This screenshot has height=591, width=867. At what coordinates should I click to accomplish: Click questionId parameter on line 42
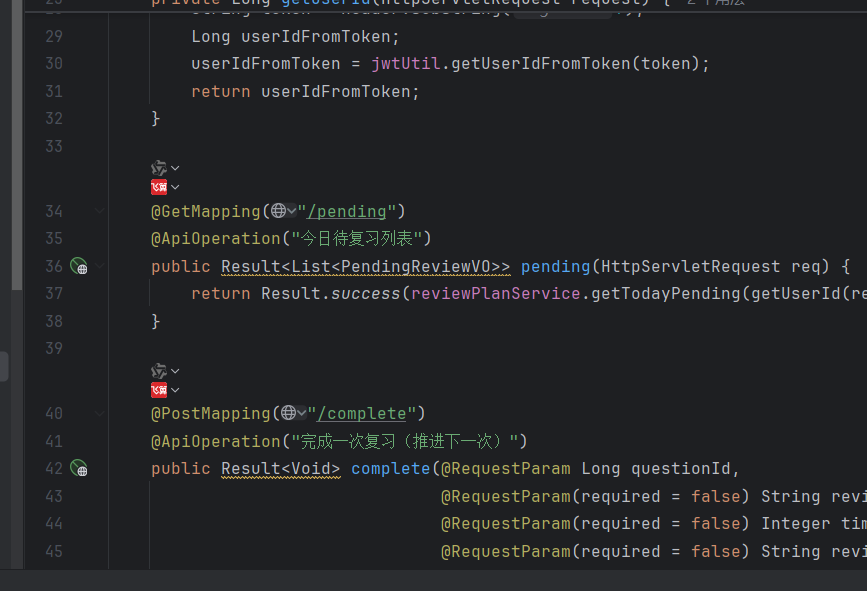click(x=681, y=469)
